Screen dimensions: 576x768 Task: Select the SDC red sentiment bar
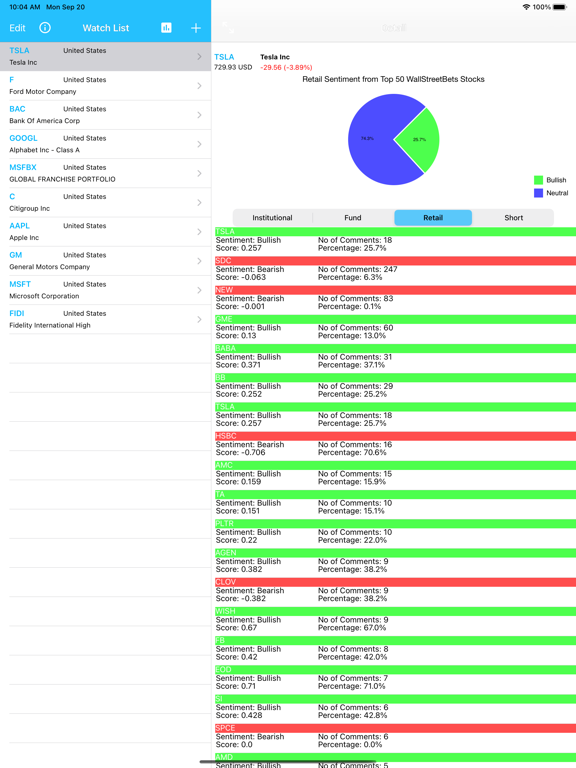point(395,261)
